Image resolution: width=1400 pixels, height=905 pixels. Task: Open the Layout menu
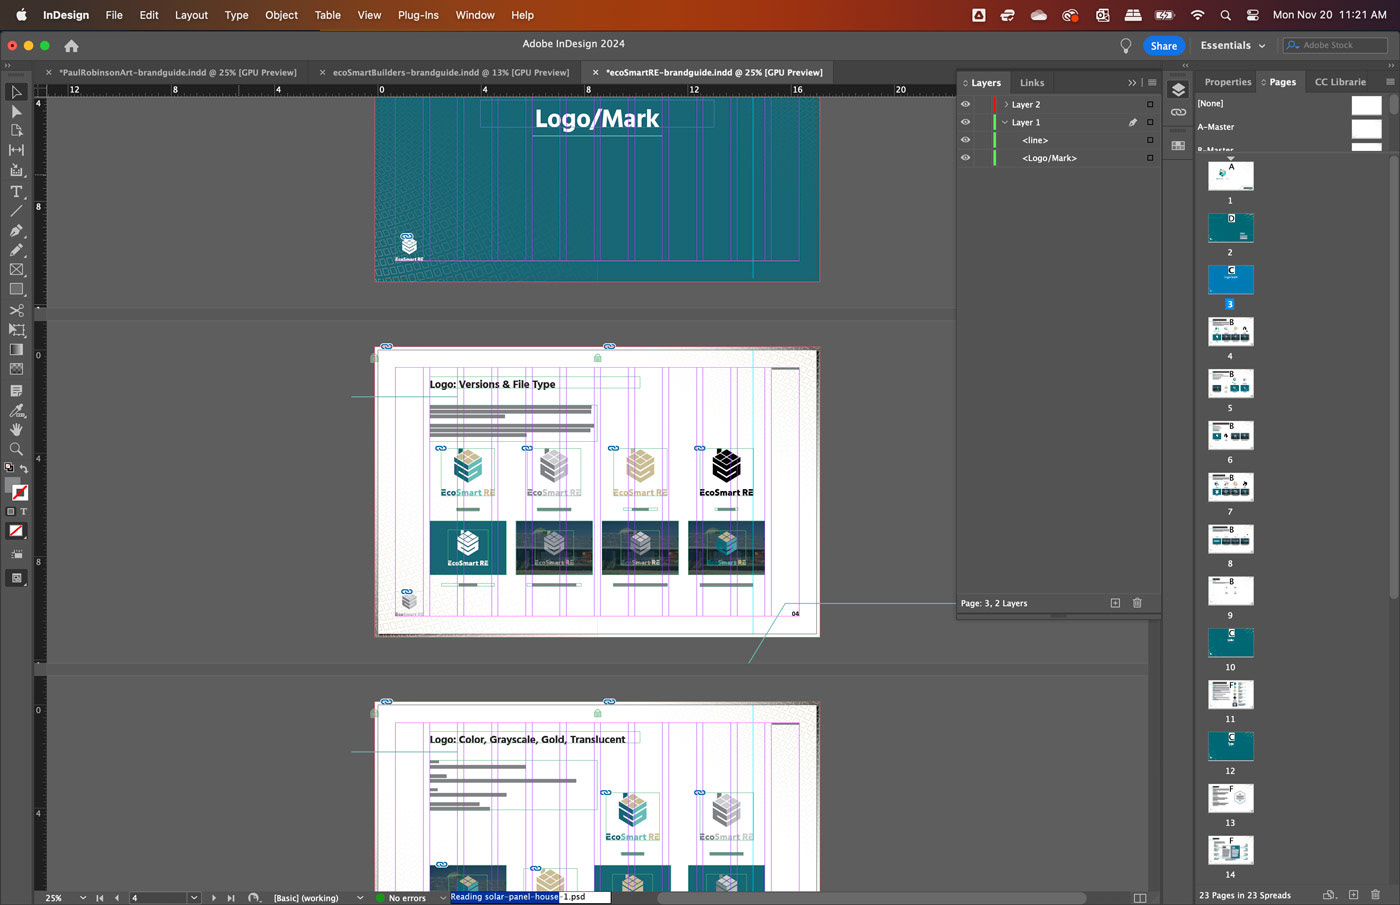pyautogui.click(x=191, y=15)
